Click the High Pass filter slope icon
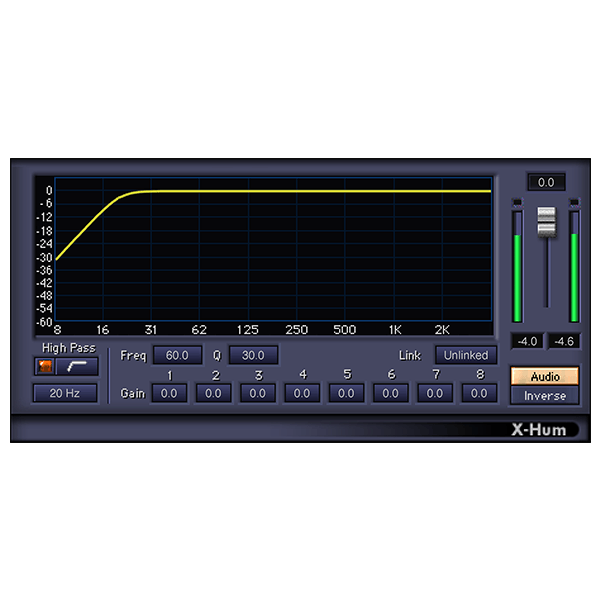This screenshot has height=600, width=600. (76, 367)
